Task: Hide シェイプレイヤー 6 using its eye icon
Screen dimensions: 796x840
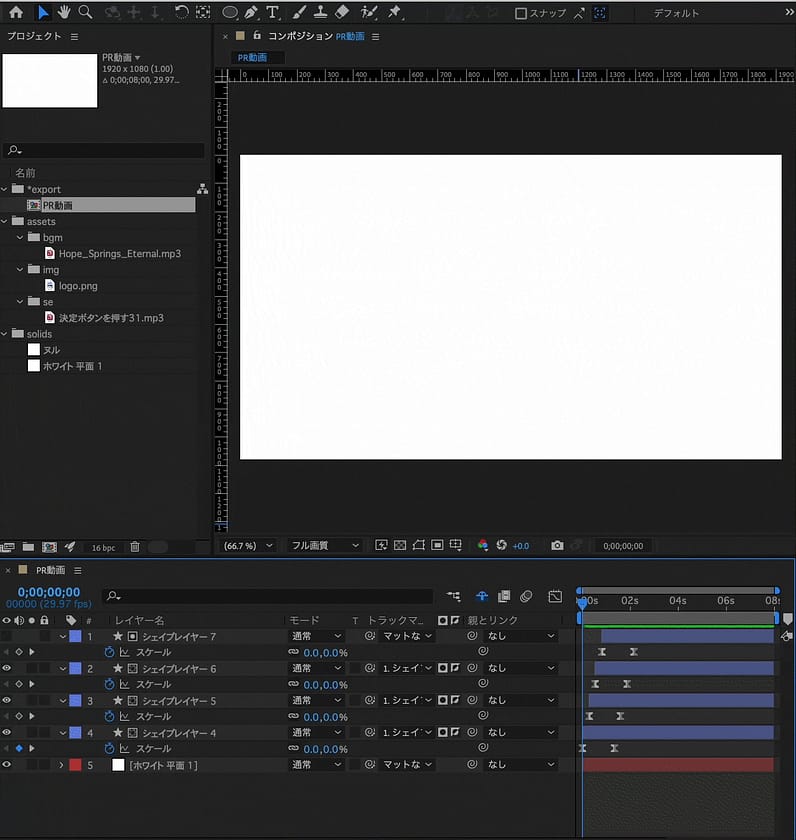Action: [x=7, y=668]
